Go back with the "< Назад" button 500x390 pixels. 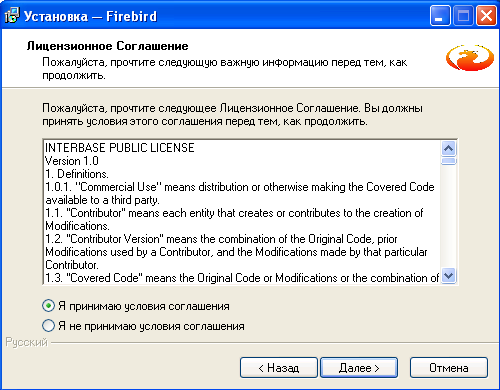279,368
